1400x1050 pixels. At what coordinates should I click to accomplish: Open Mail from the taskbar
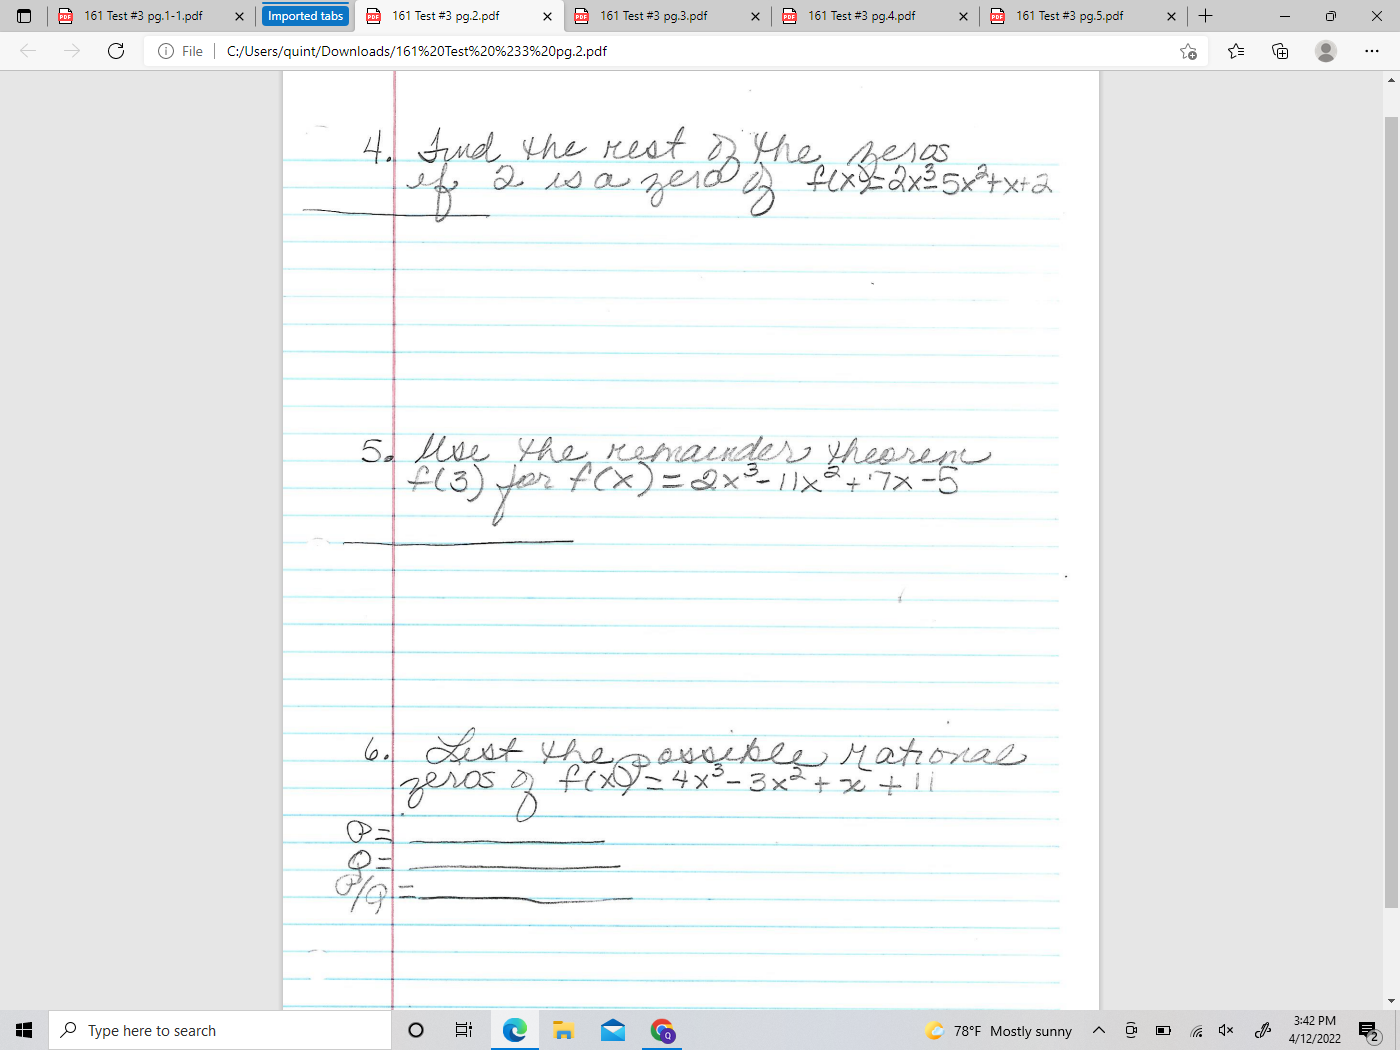(612, 1030)
